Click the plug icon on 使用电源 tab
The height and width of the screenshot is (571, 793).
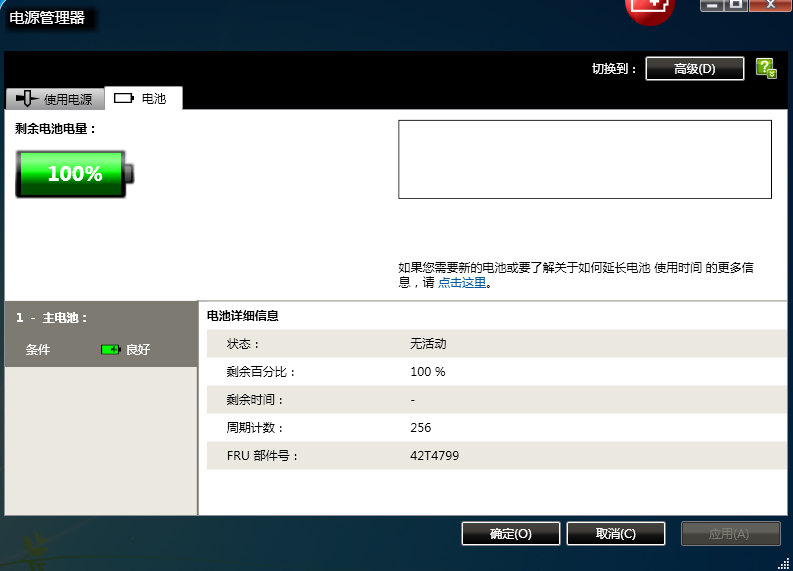click(26, 98)
